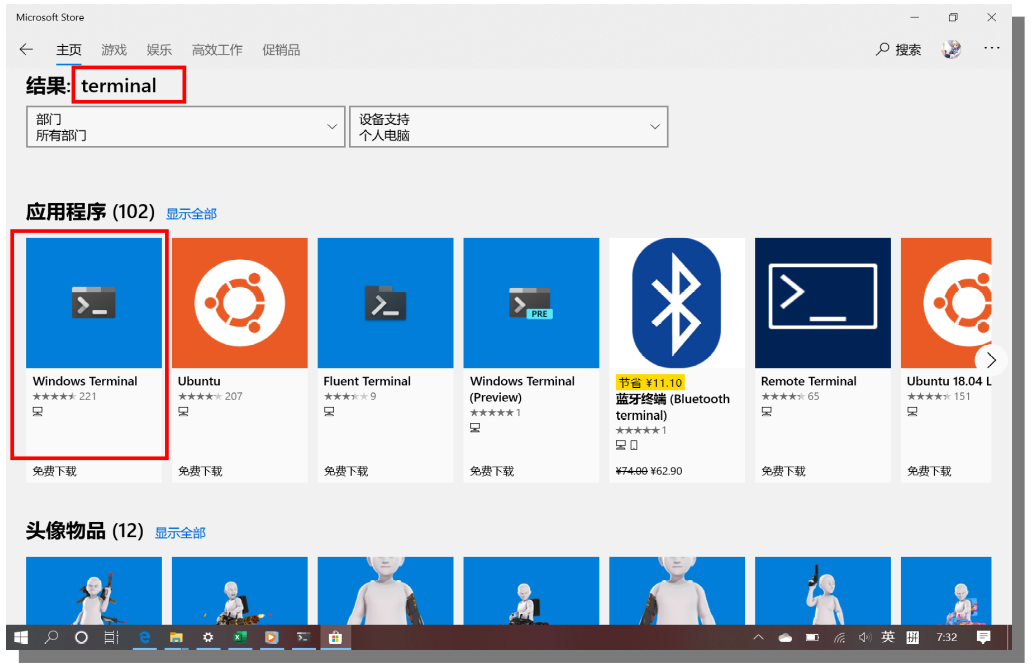Click the back arrow in Store header
Viewport: 1036px width, 667px height.
pos(26,49)
